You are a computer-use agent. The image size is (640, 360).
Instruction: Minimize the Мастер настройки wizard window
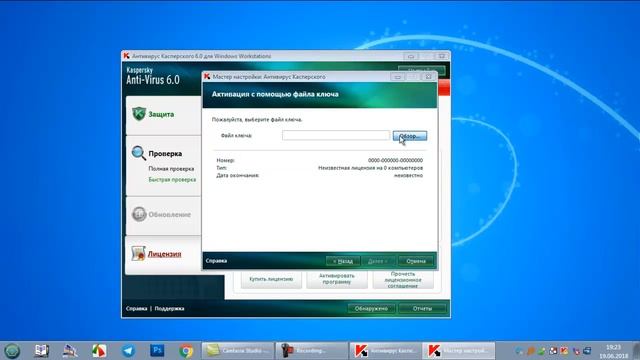[398, 77]
